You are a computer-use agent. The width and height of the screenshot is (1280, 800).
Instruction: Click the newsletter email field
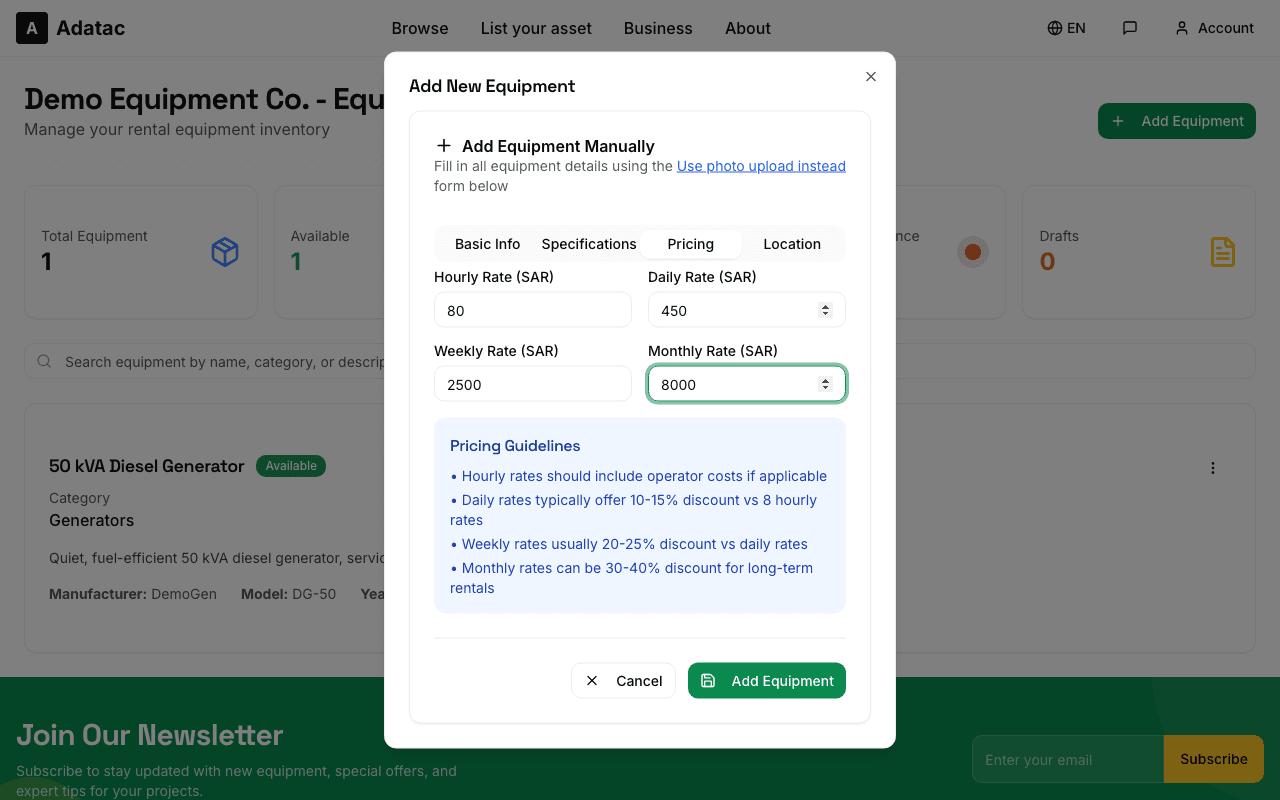[x=1068, y=759]
